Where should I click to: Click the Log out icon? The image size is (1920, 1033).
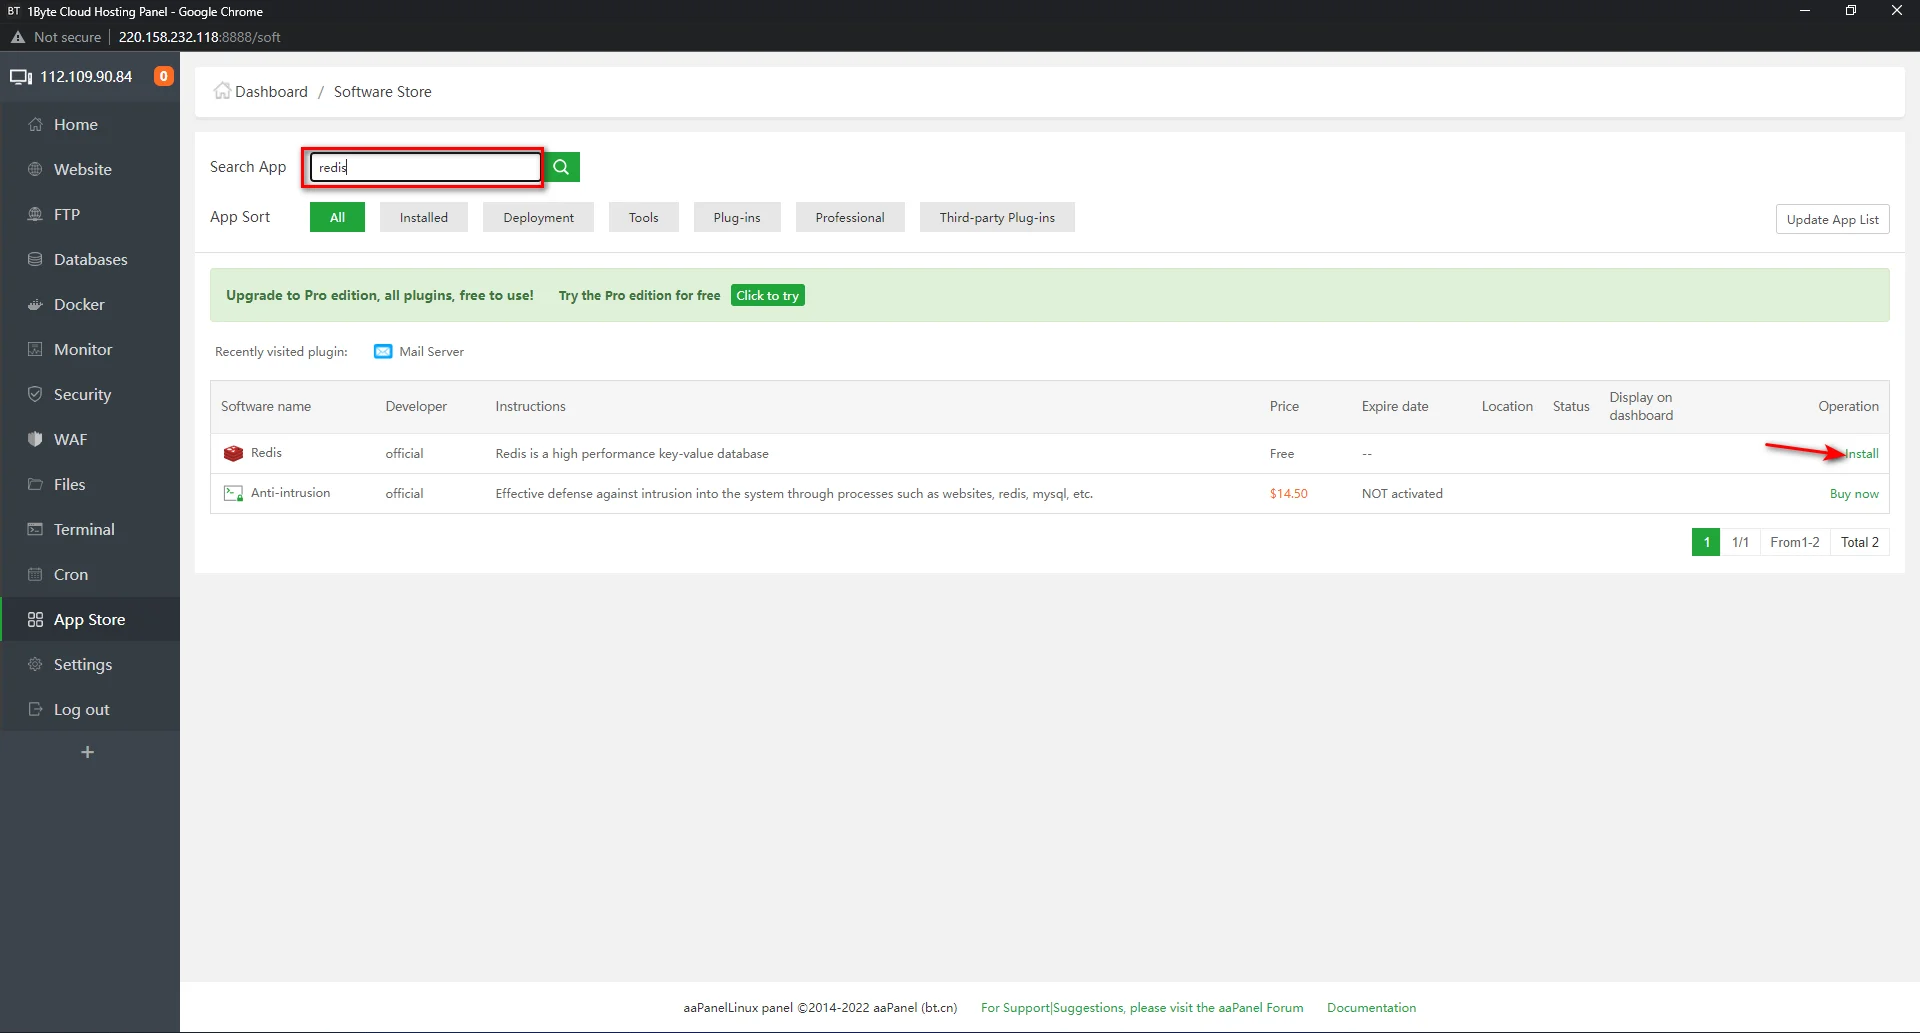point(35,710)
